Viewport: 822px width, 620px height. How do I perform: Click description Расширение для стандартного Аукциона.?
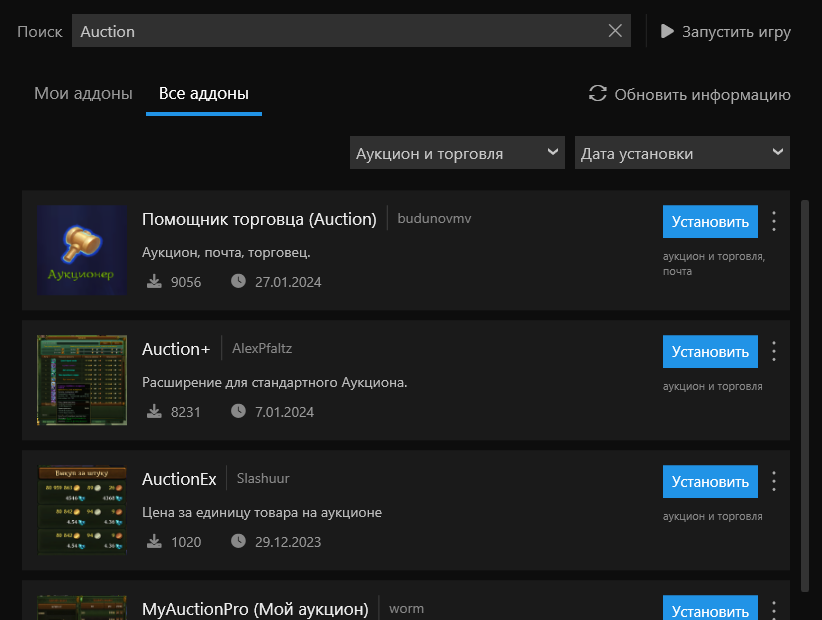point(275,383)
